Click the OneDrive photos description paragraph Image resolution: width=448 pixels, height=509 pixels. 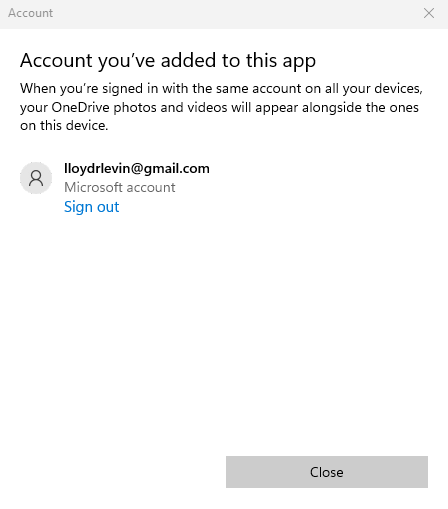[221, 107]
